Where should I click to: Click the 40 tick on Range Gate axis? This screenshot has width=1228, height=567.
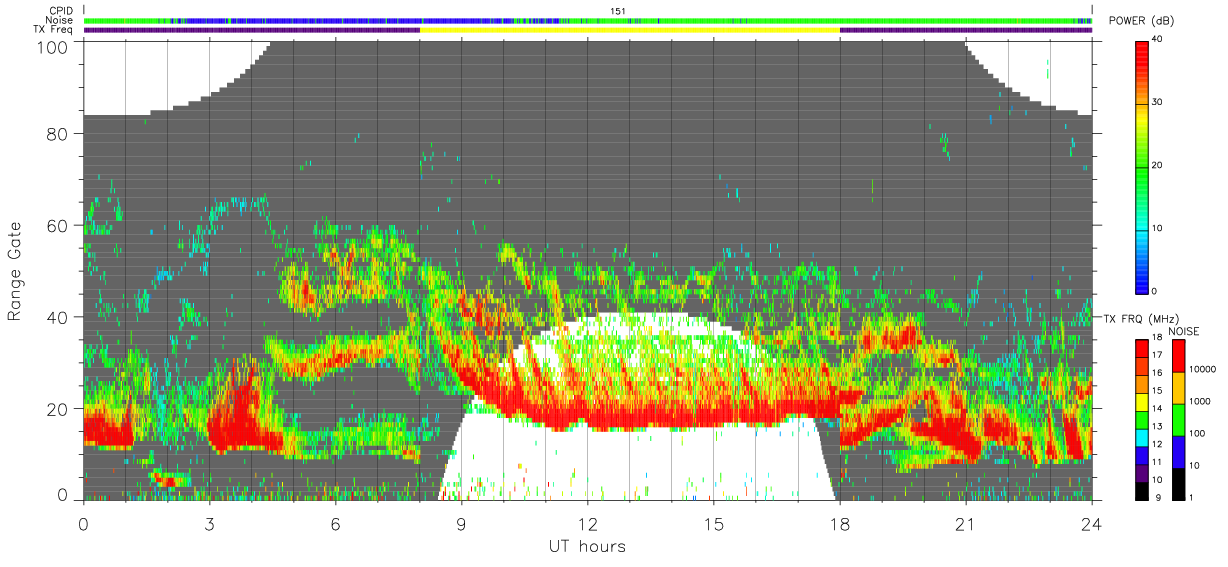59,317
